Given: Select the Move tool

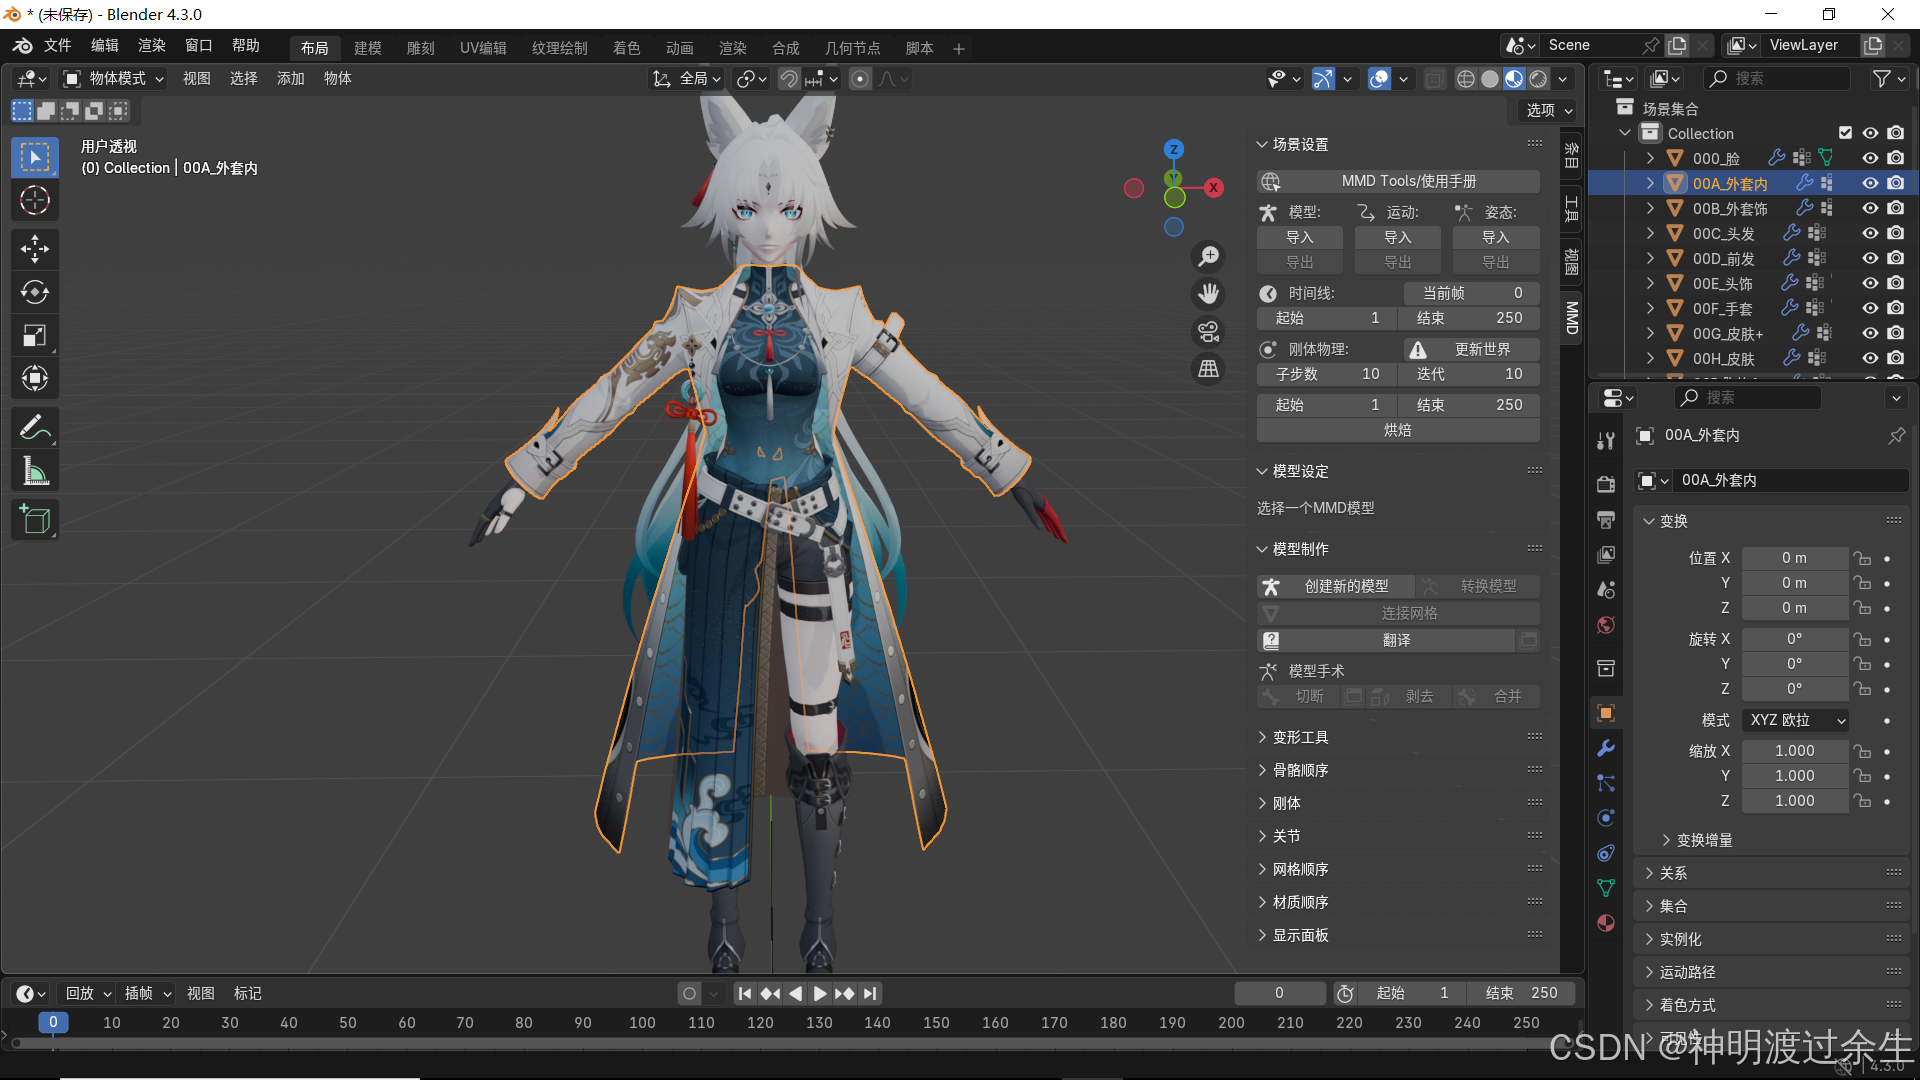Looking at the screenshot, I should point(35,248).
